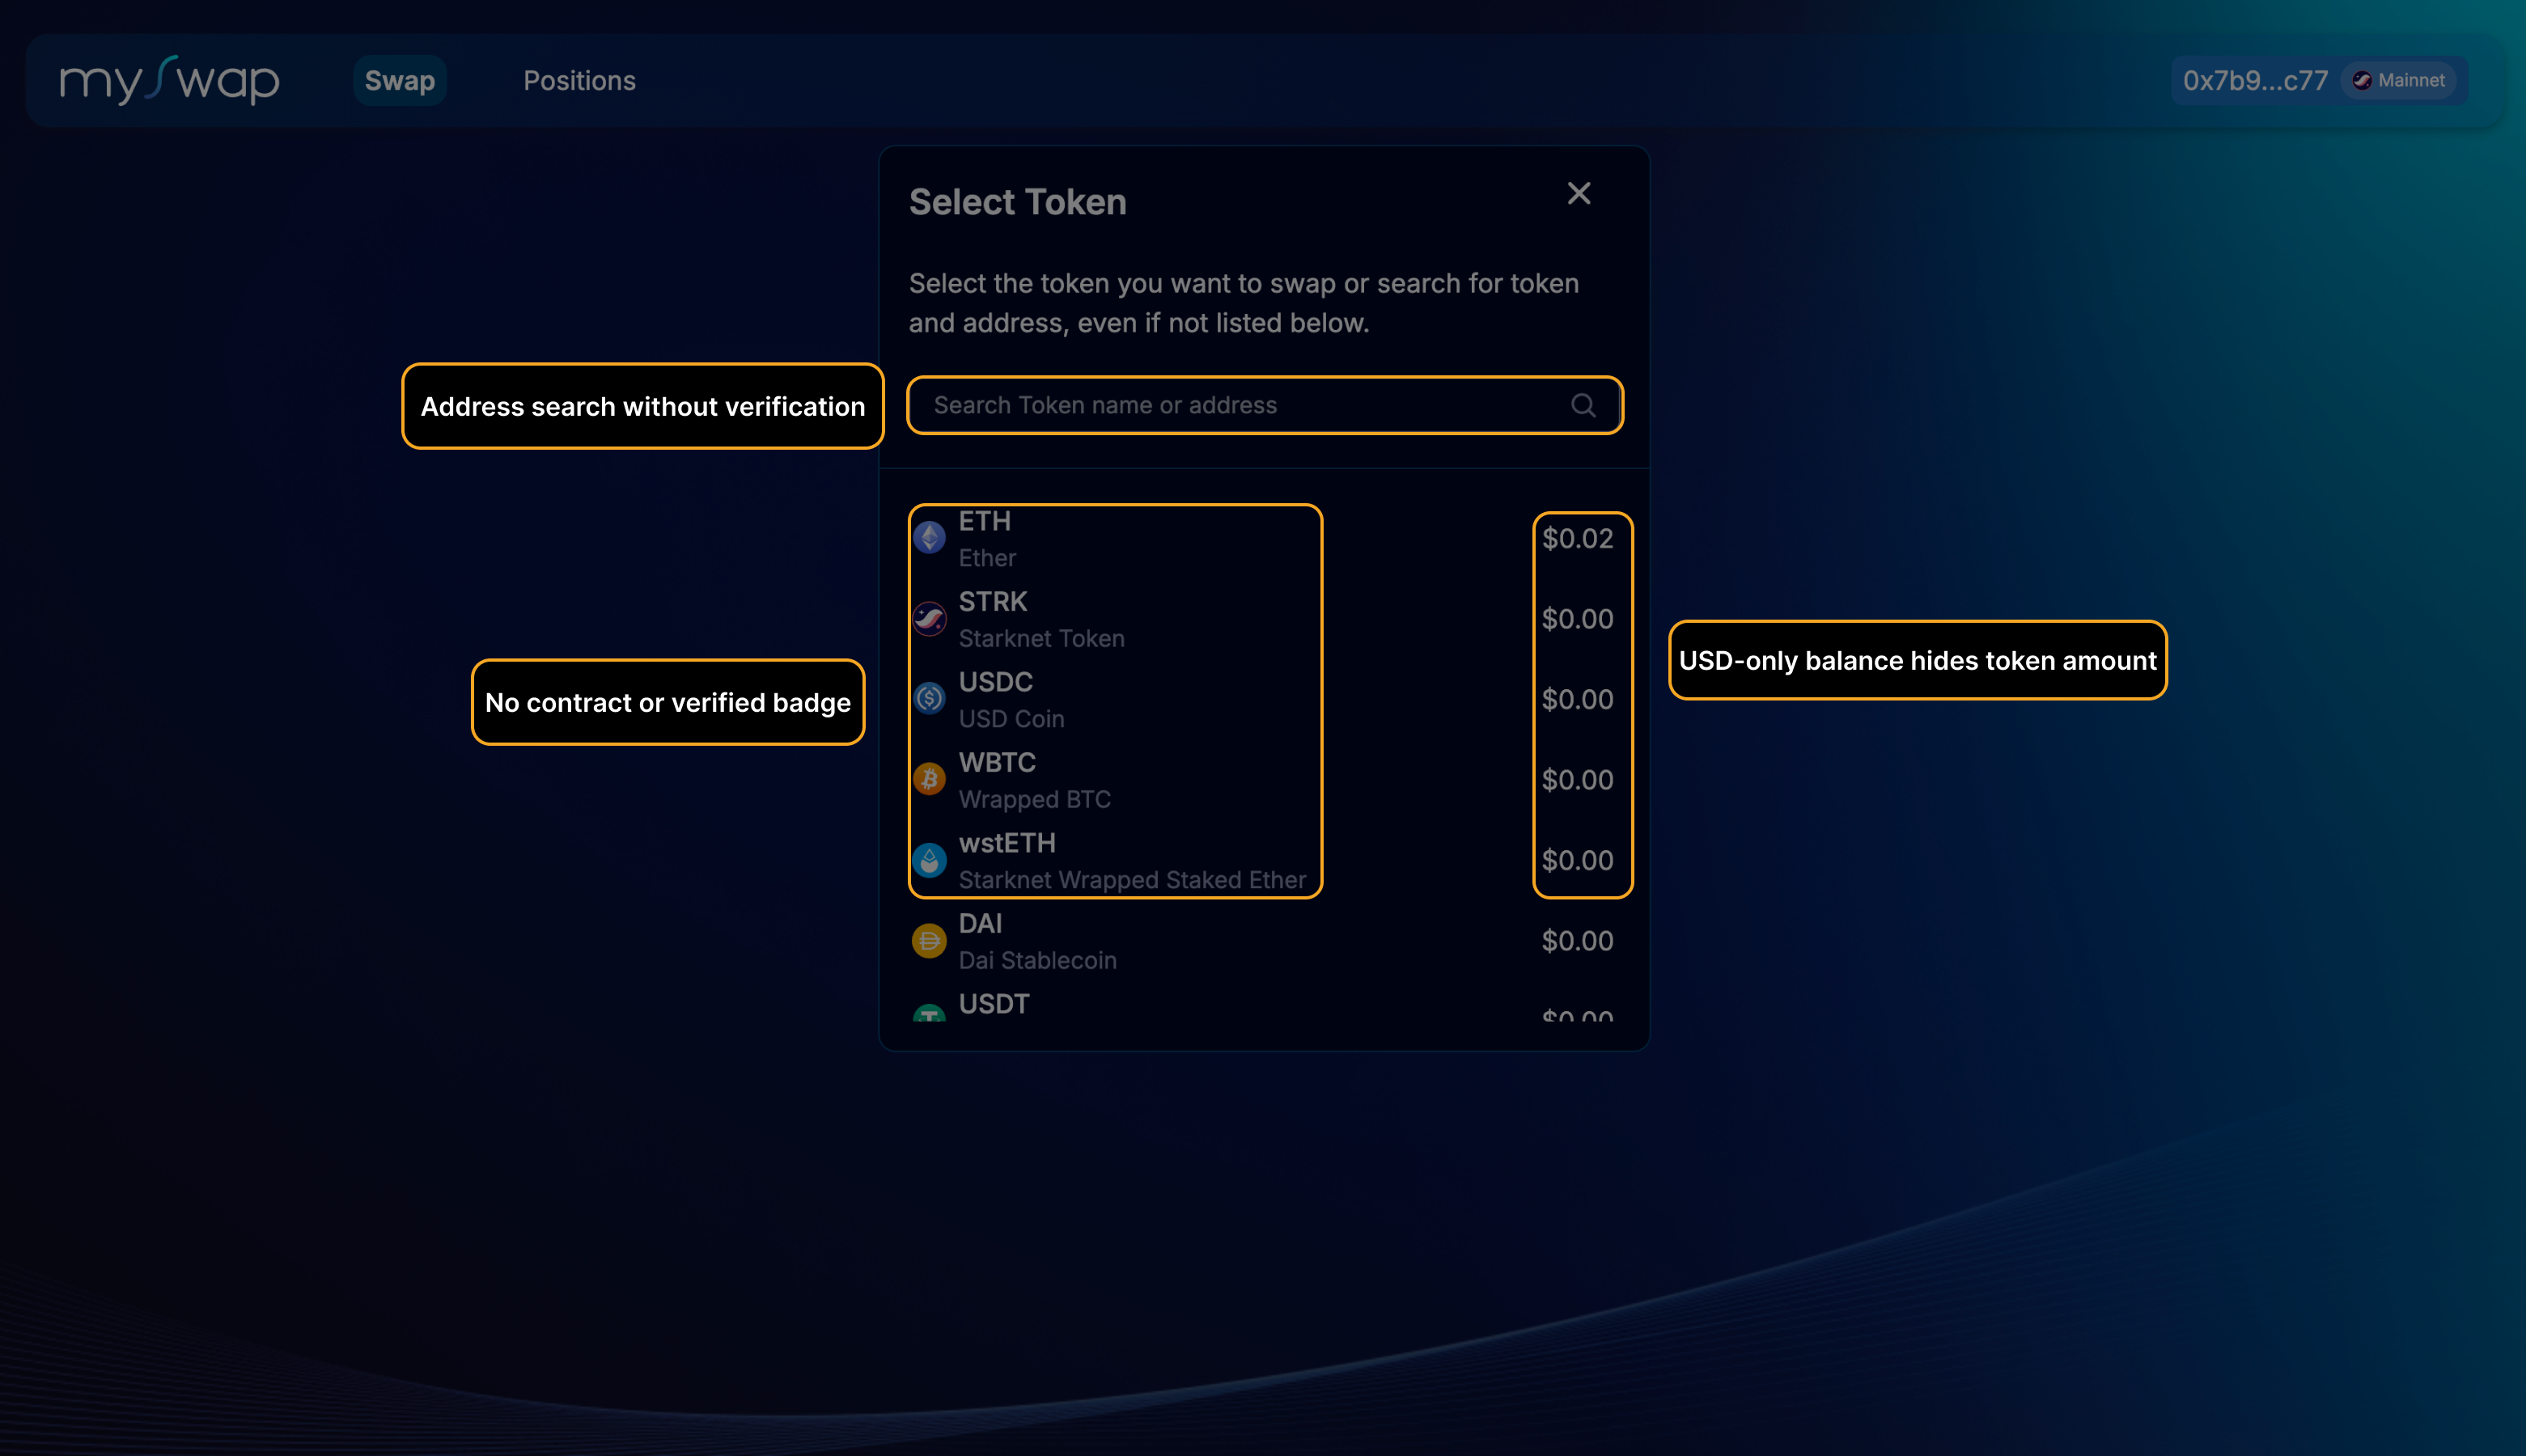The image size is (2526, 1456).
Task: Click the $0.02 ETH balance
Action: click(1577, 539)
